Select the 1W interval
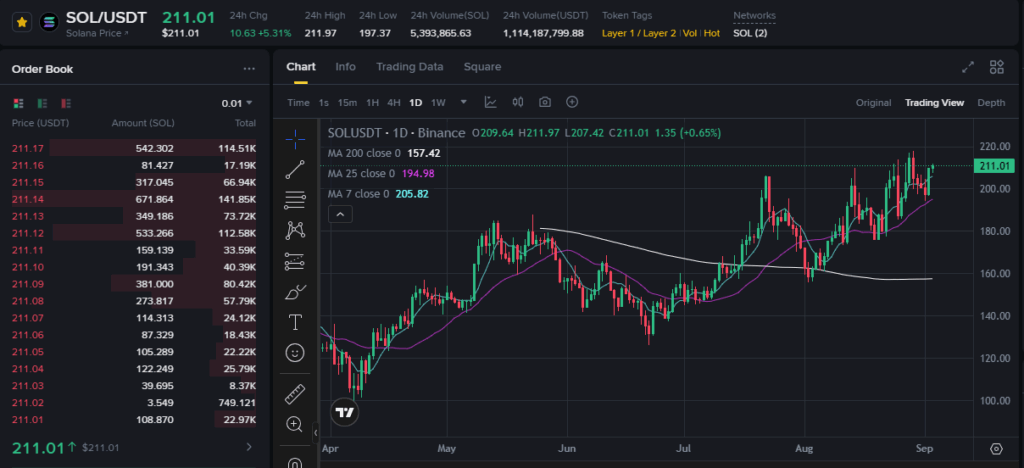 pos(438,102)
